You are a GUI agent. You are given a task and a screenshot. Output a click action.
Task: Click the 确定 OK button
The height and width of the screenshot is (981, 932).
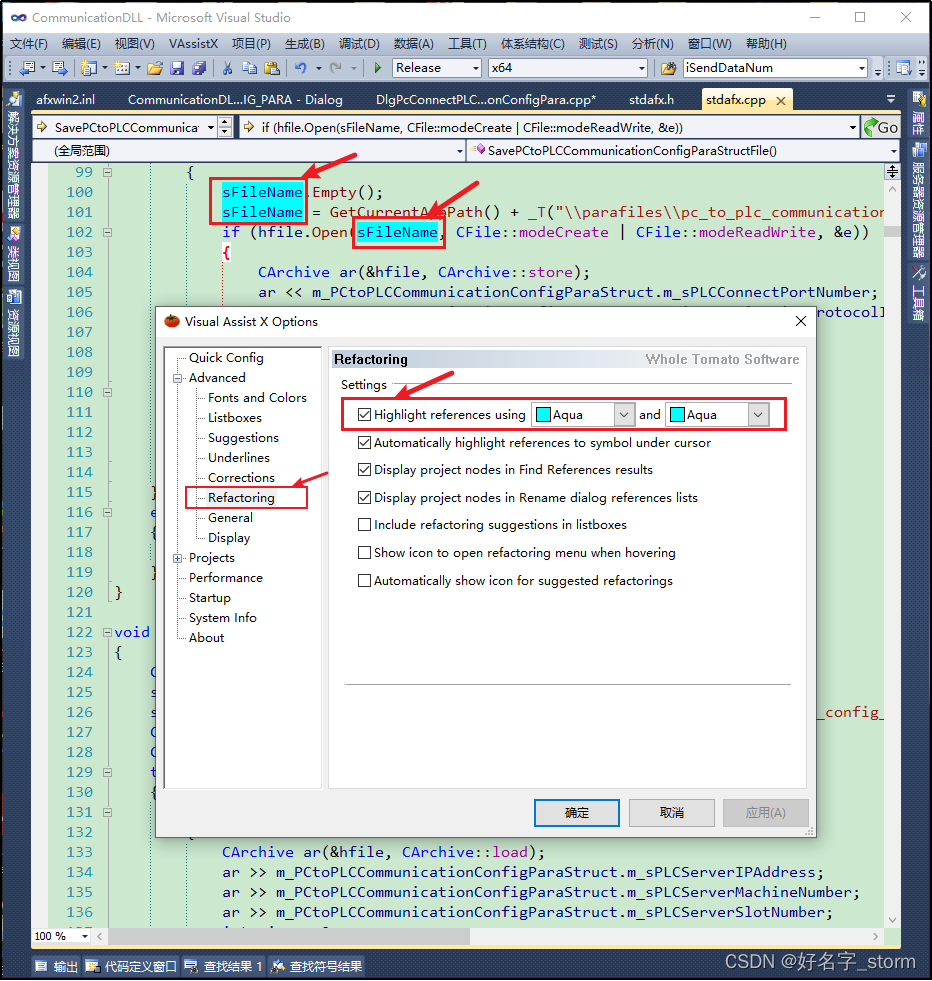coord(577,813)
